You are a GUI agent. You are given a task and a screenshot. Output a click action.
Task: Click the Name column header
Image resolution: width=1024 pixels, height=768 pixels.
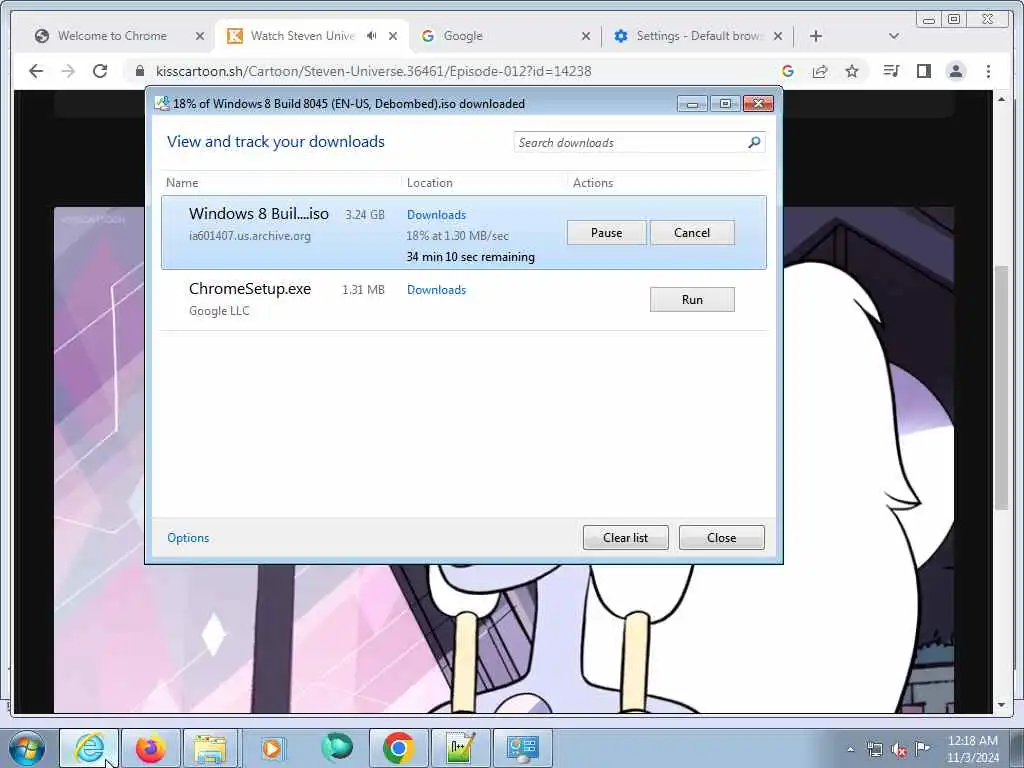[x=182, y=183]
